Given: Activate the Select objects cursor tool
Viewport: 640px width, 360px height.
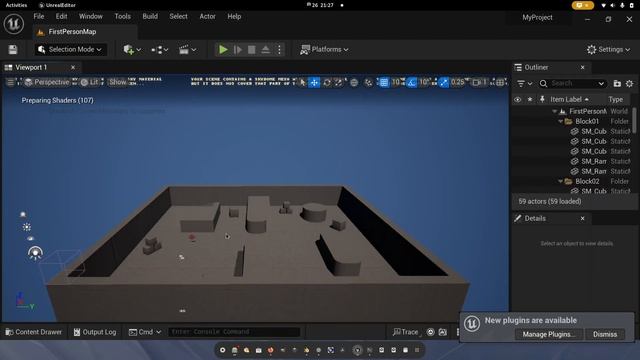Looking at the screenshot, I should point(302,83).
